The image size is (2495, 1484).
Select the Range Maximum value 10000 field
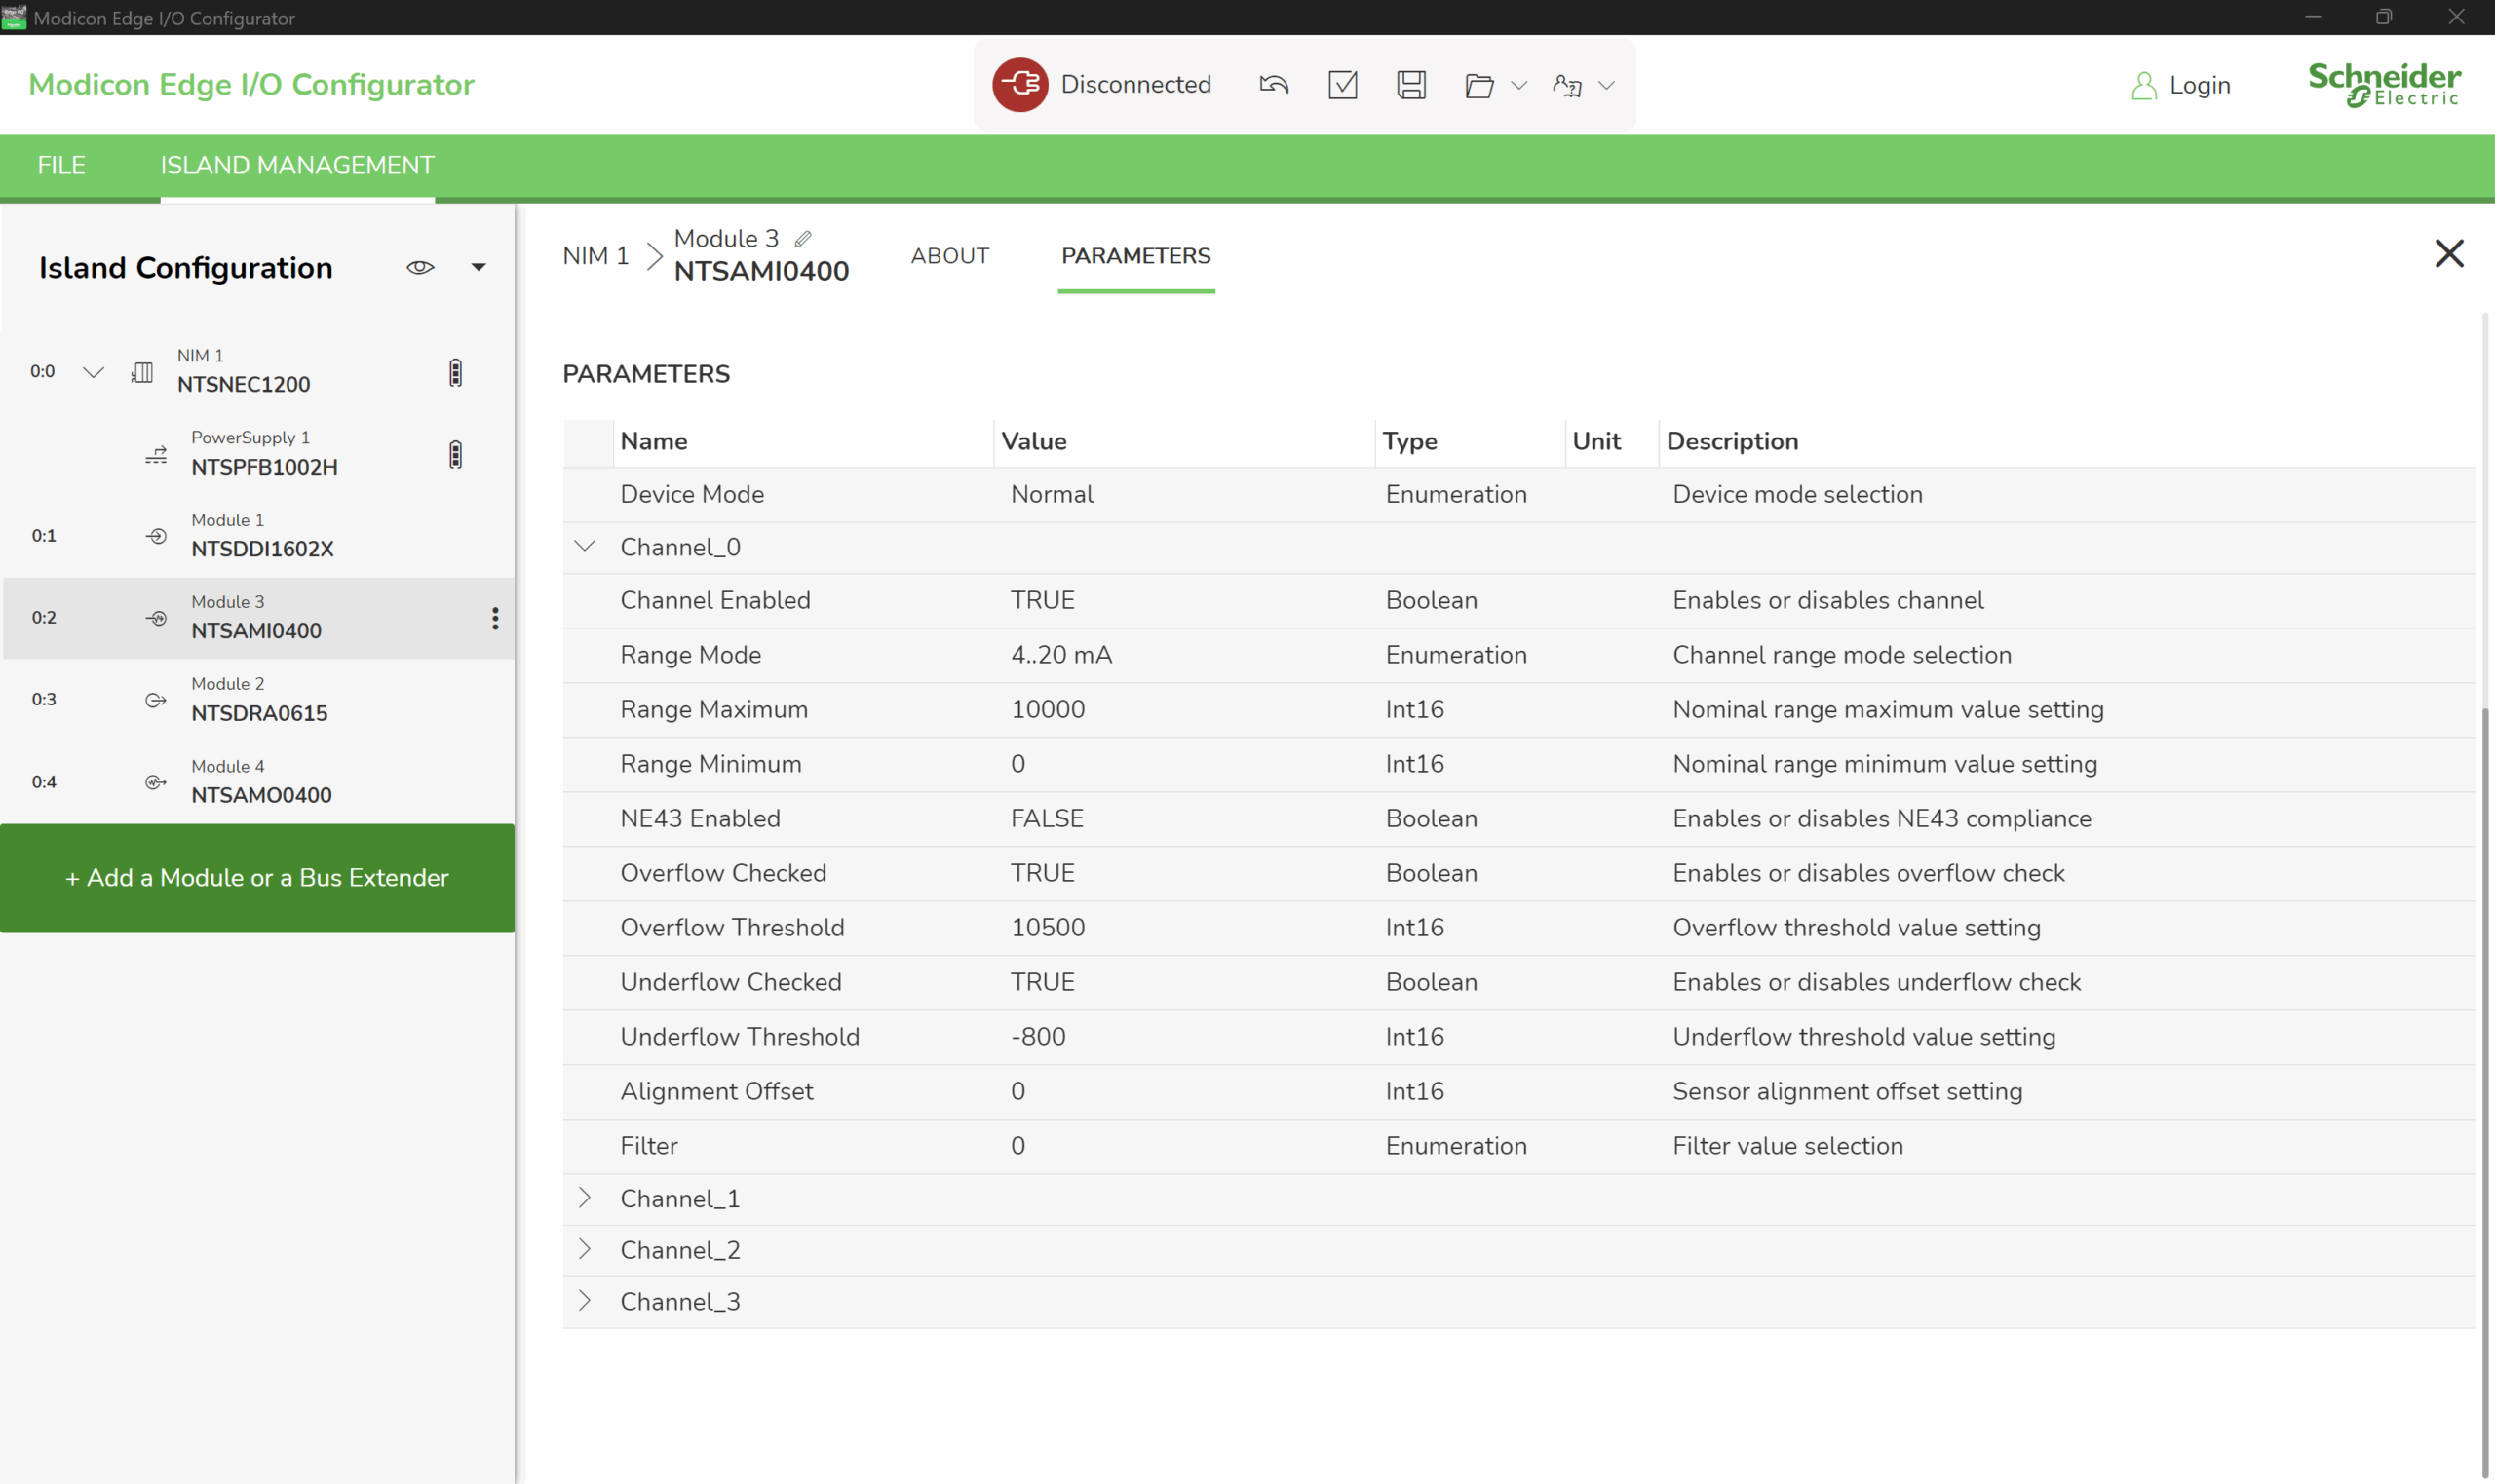[1047, 709]
